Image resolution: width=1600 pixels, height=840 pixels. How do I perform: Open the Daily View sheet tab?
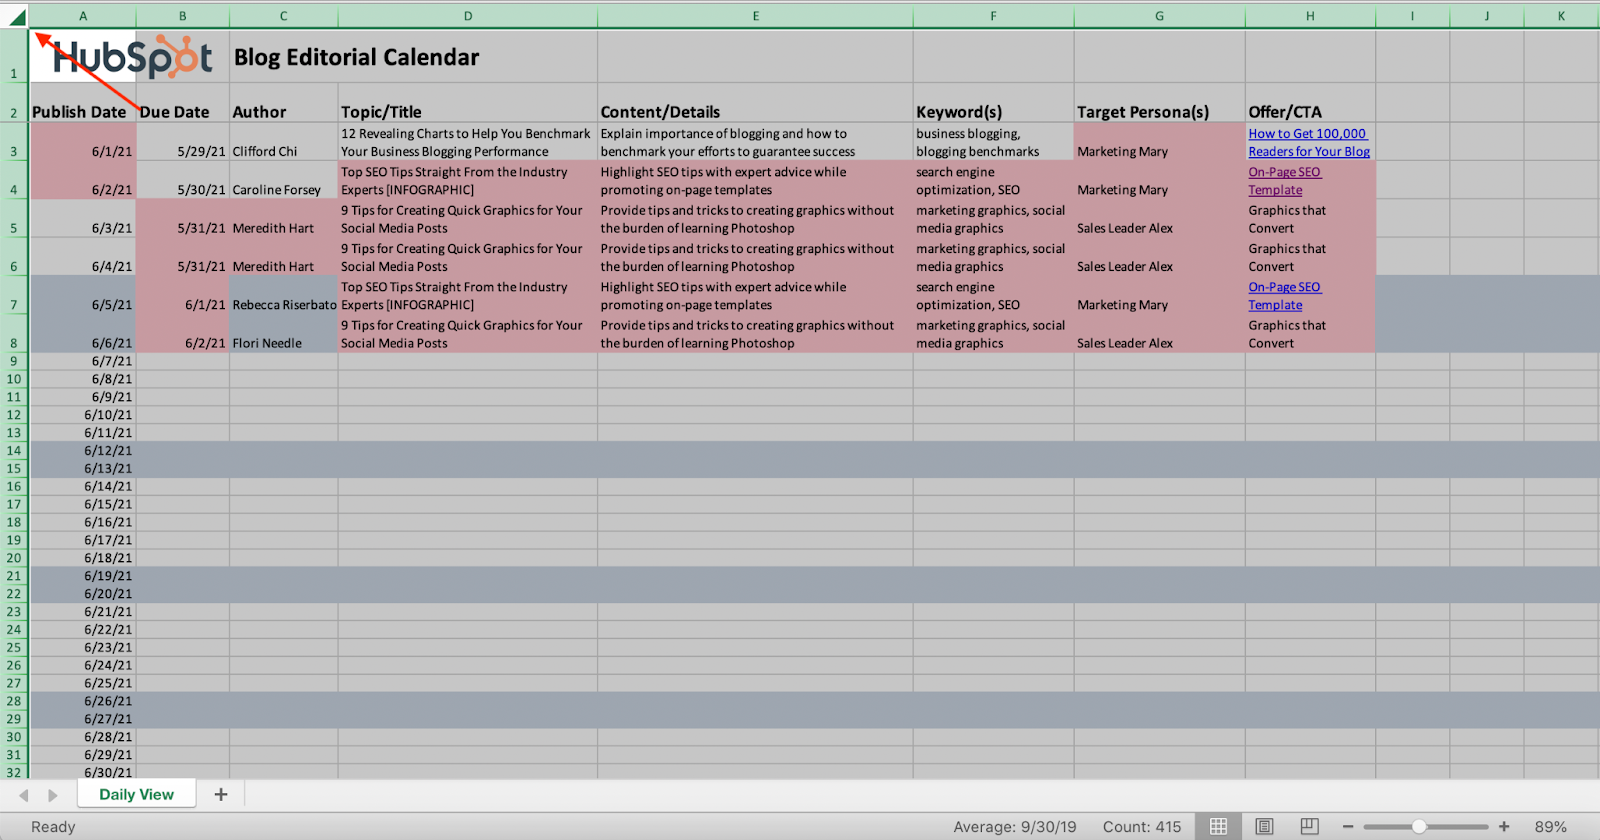click(x=137, y=794)
